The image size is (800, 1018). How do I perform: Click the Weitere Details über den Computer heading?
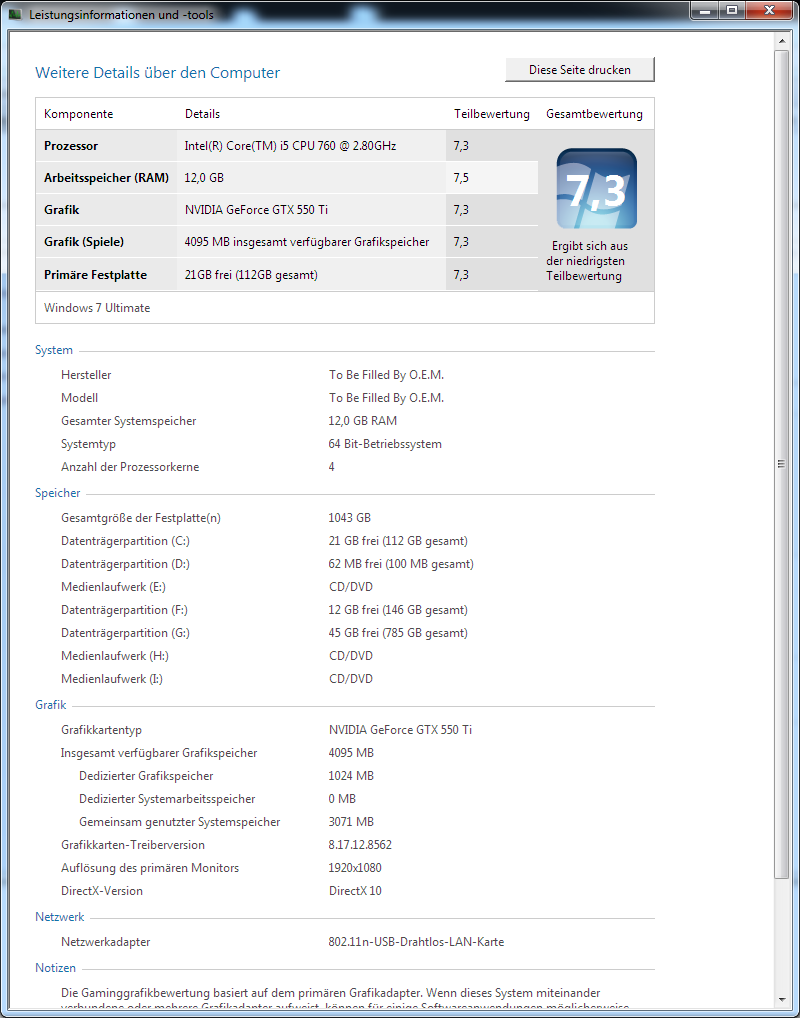[x=158, y=73]
